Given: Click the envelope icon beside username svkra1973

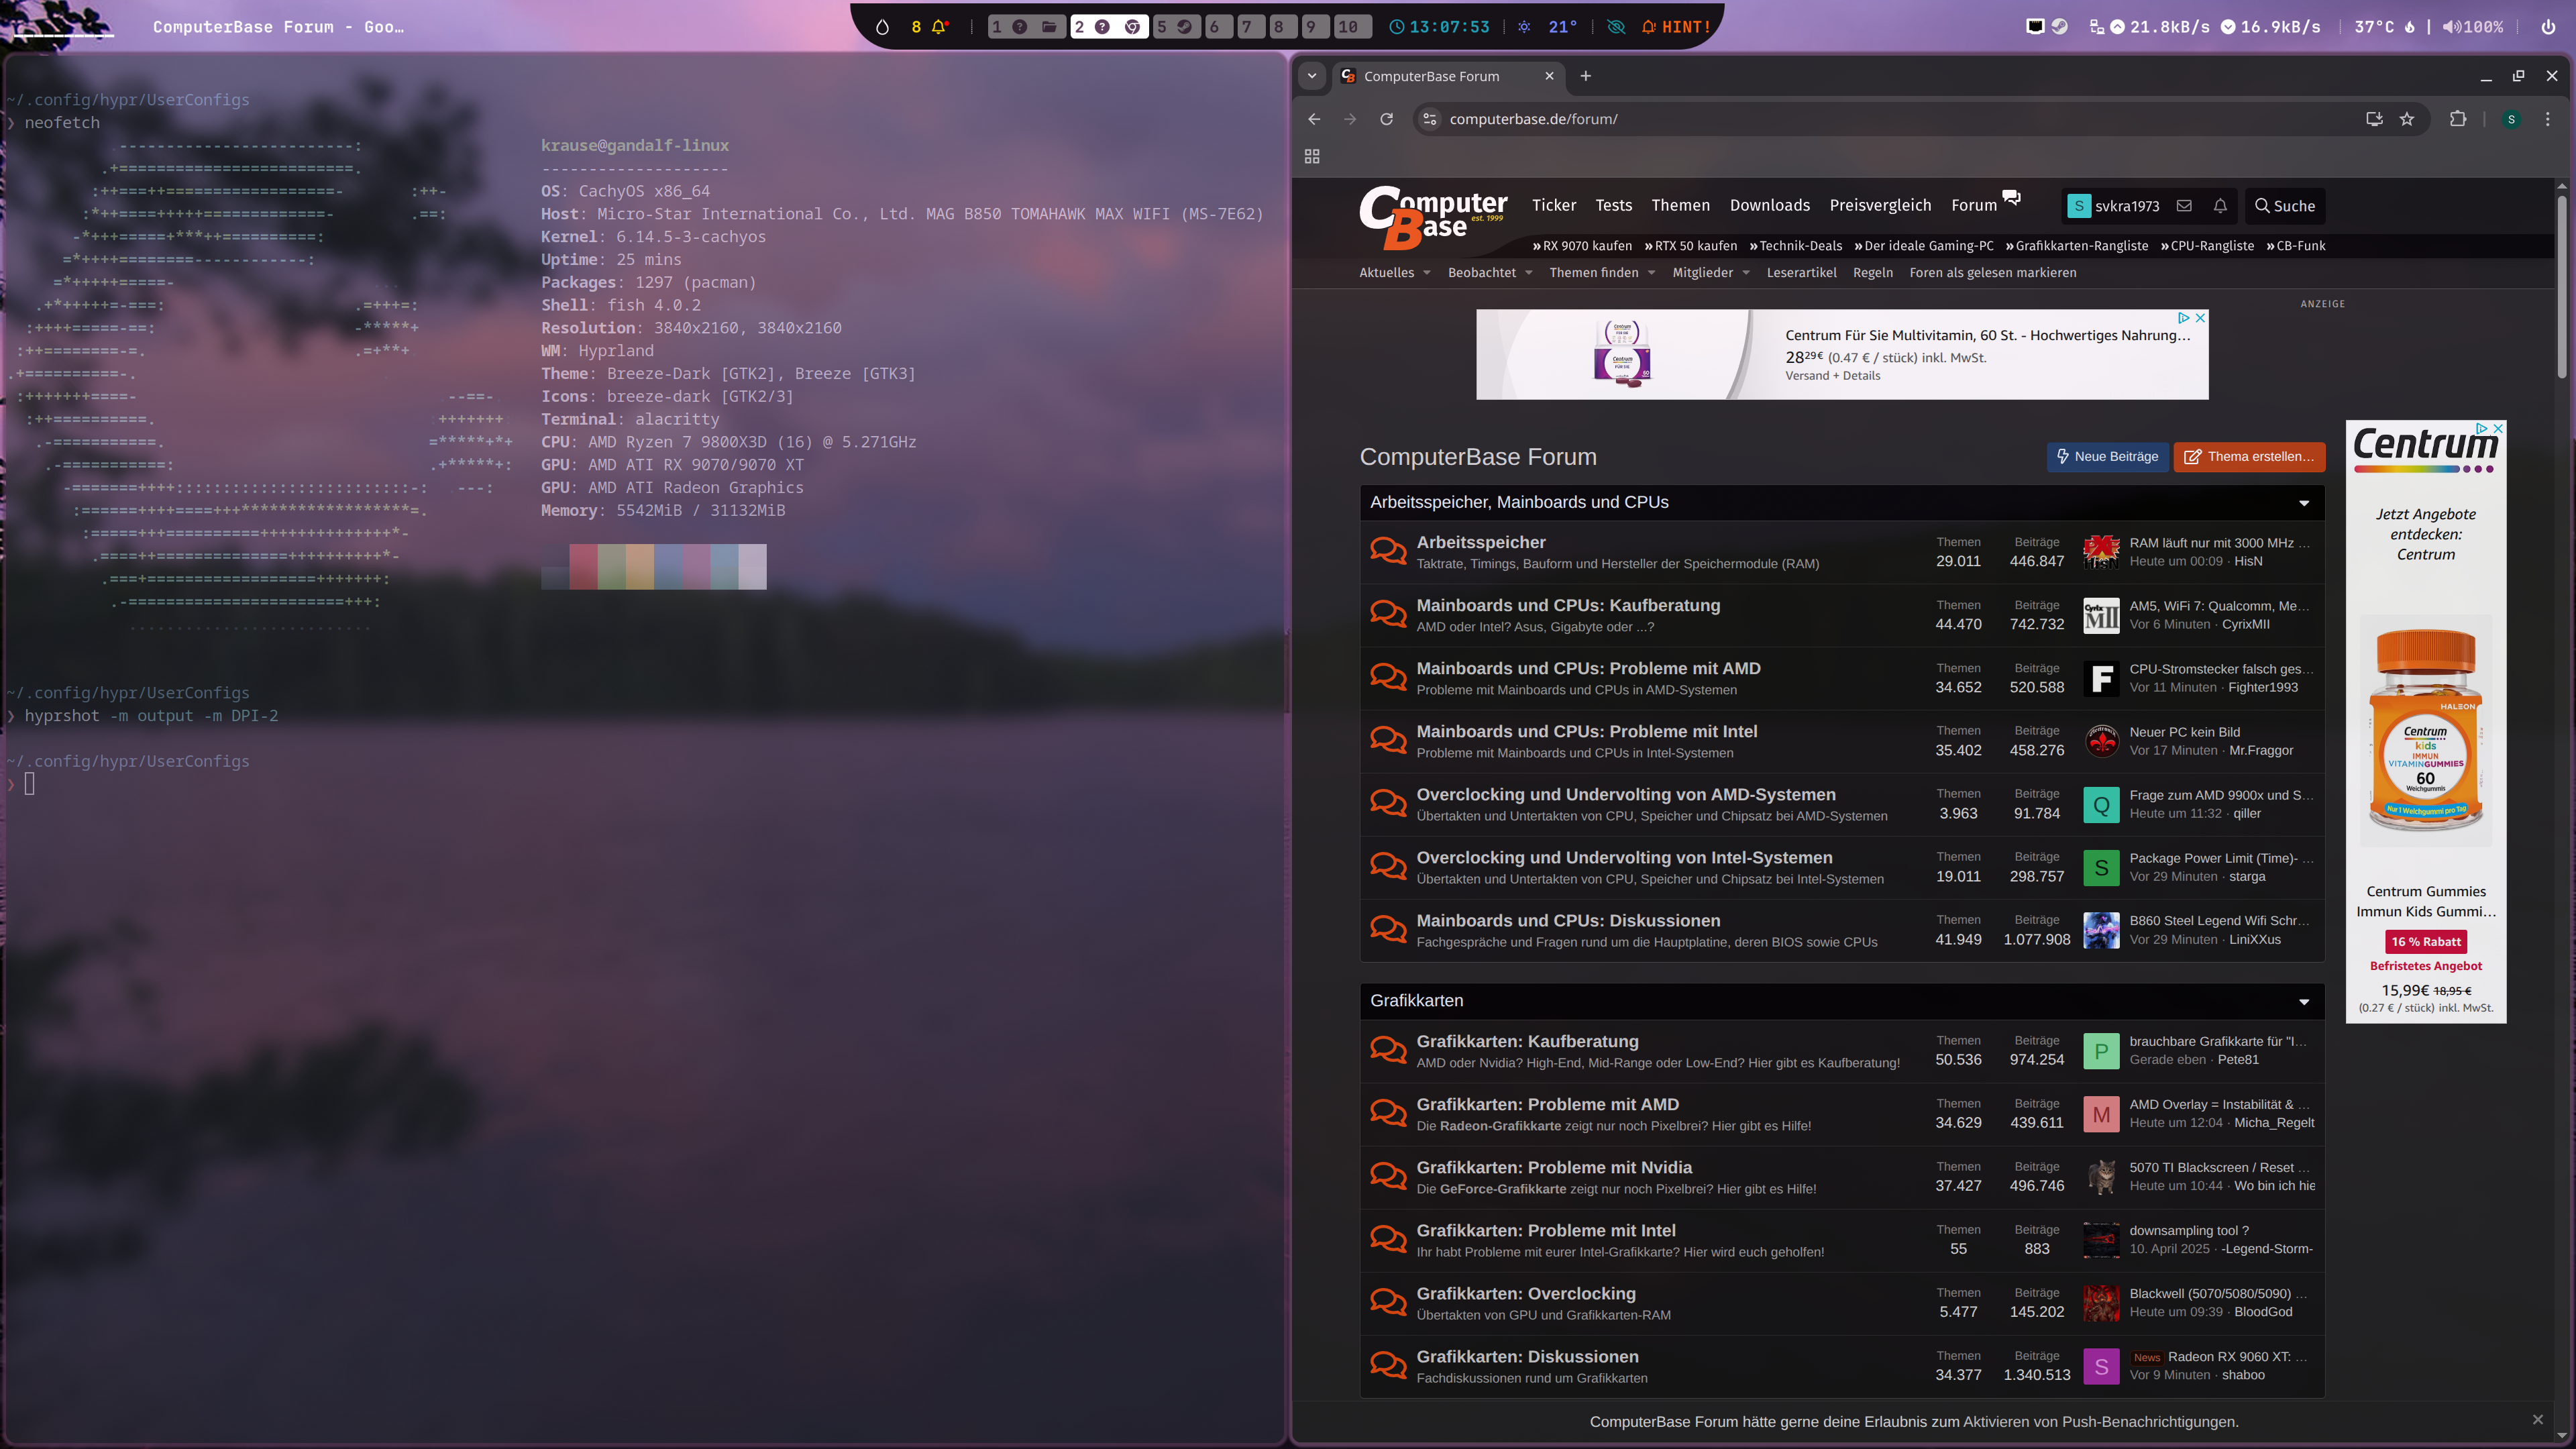Looking at the screenshot, I should tap(2184, 206).
